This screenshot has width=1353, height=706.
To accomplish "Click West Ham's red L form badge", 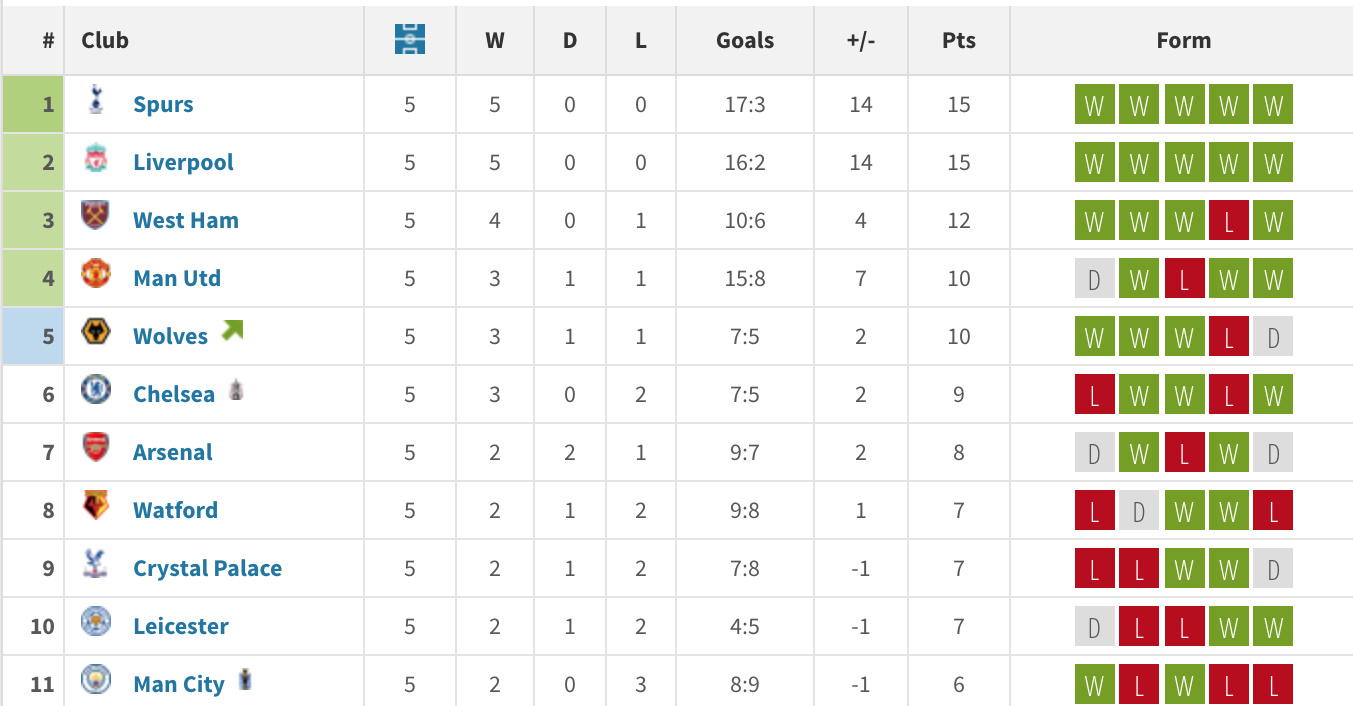I will (x=1228, y=221).
